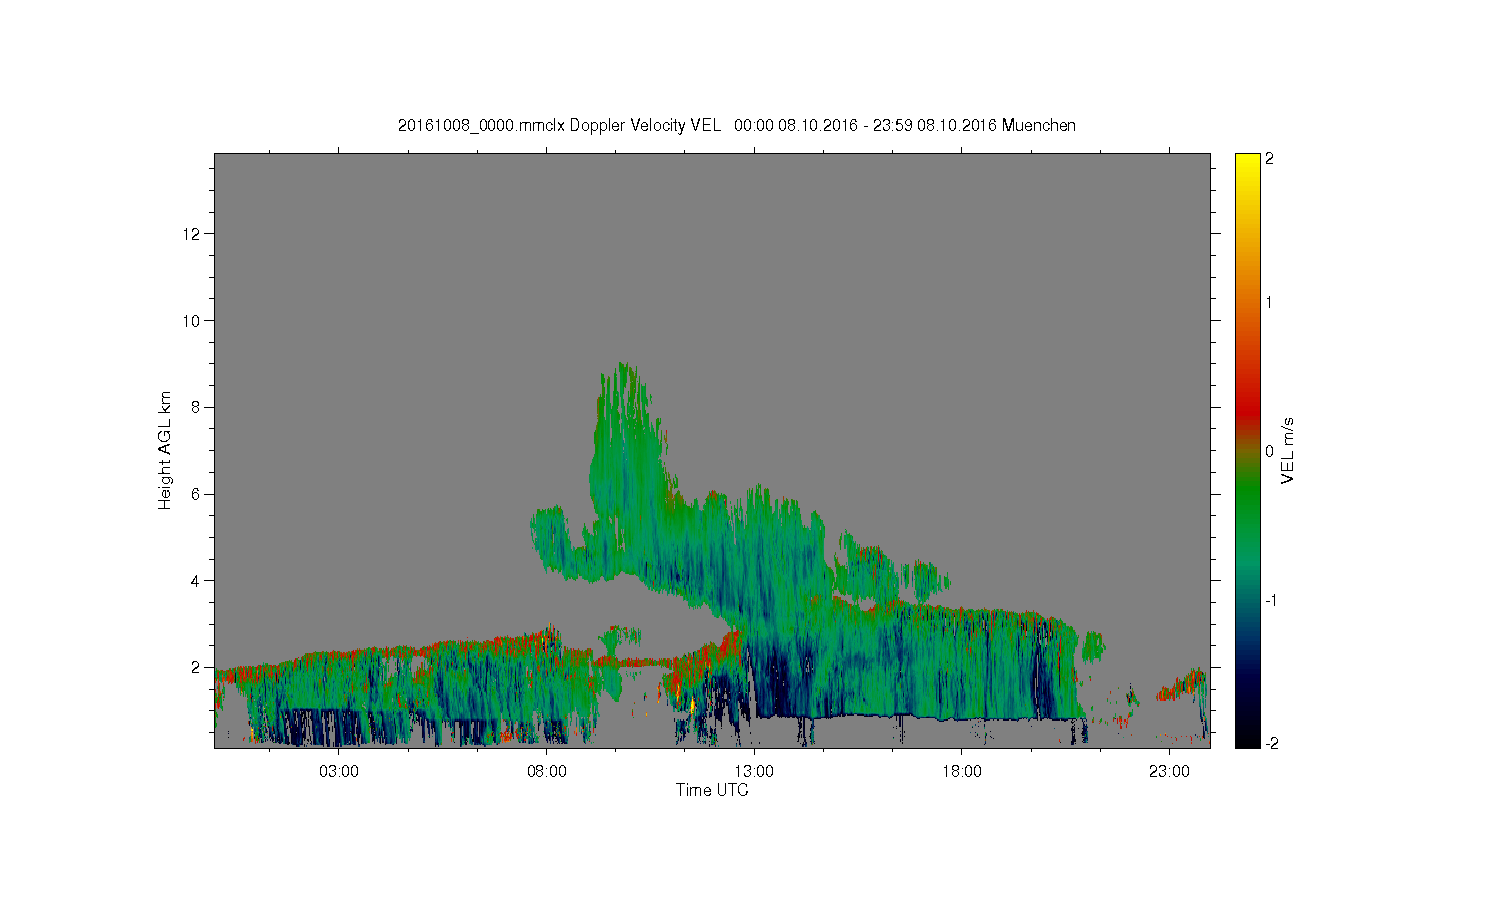The image size is (1500, 900).
Task: Click the height tick label 6
Action: (198, 494)
